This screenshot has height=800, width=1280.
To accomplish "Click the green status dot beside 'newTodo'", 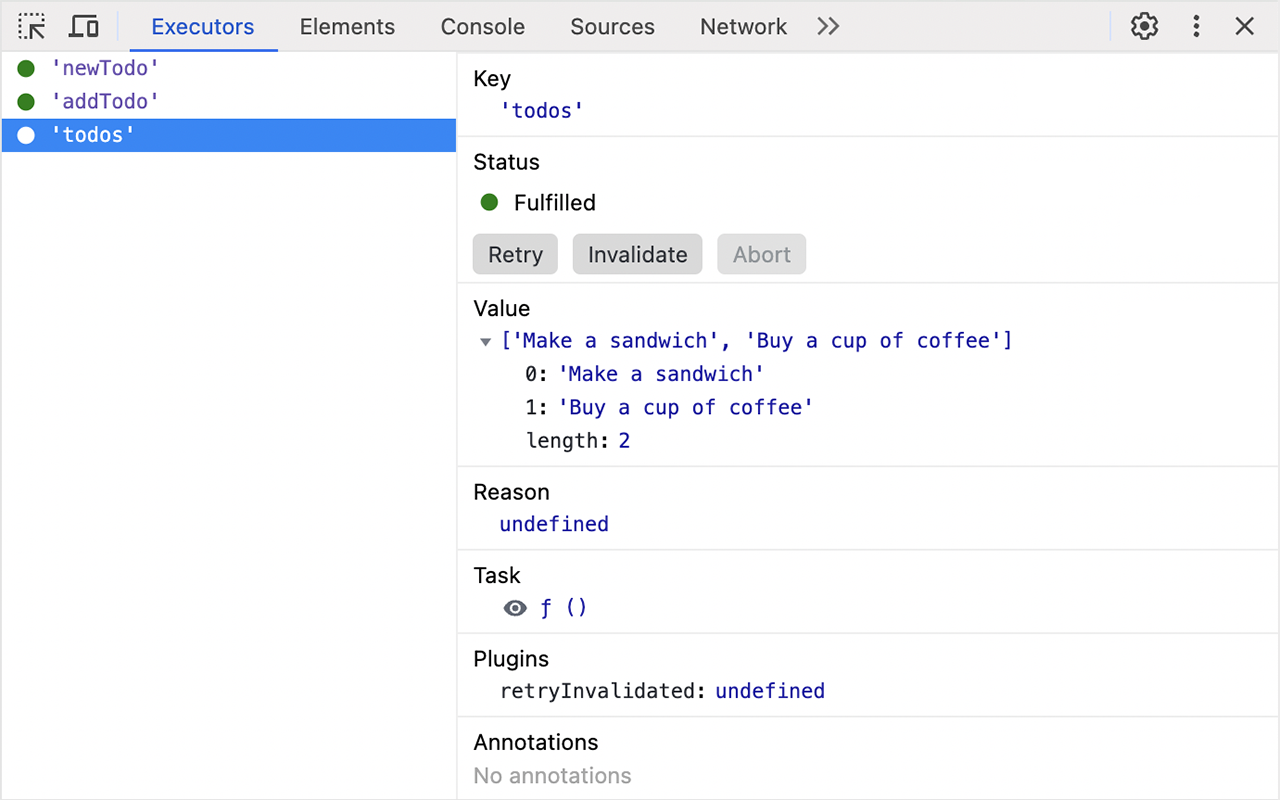I will (x=25, y=67).
